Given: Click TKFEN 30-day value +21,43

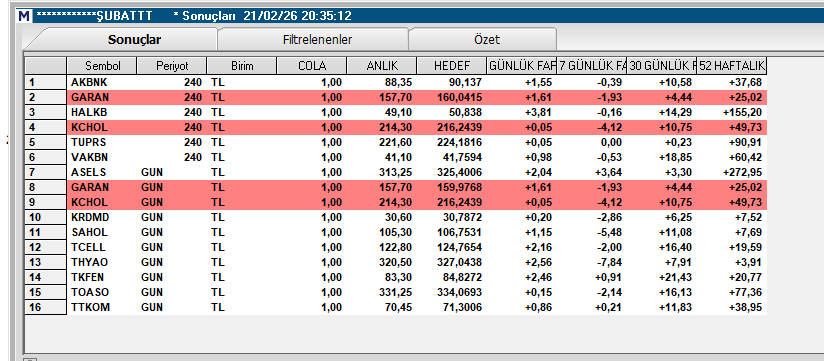Looking at the screenshot, I should (x=675, y=277).
